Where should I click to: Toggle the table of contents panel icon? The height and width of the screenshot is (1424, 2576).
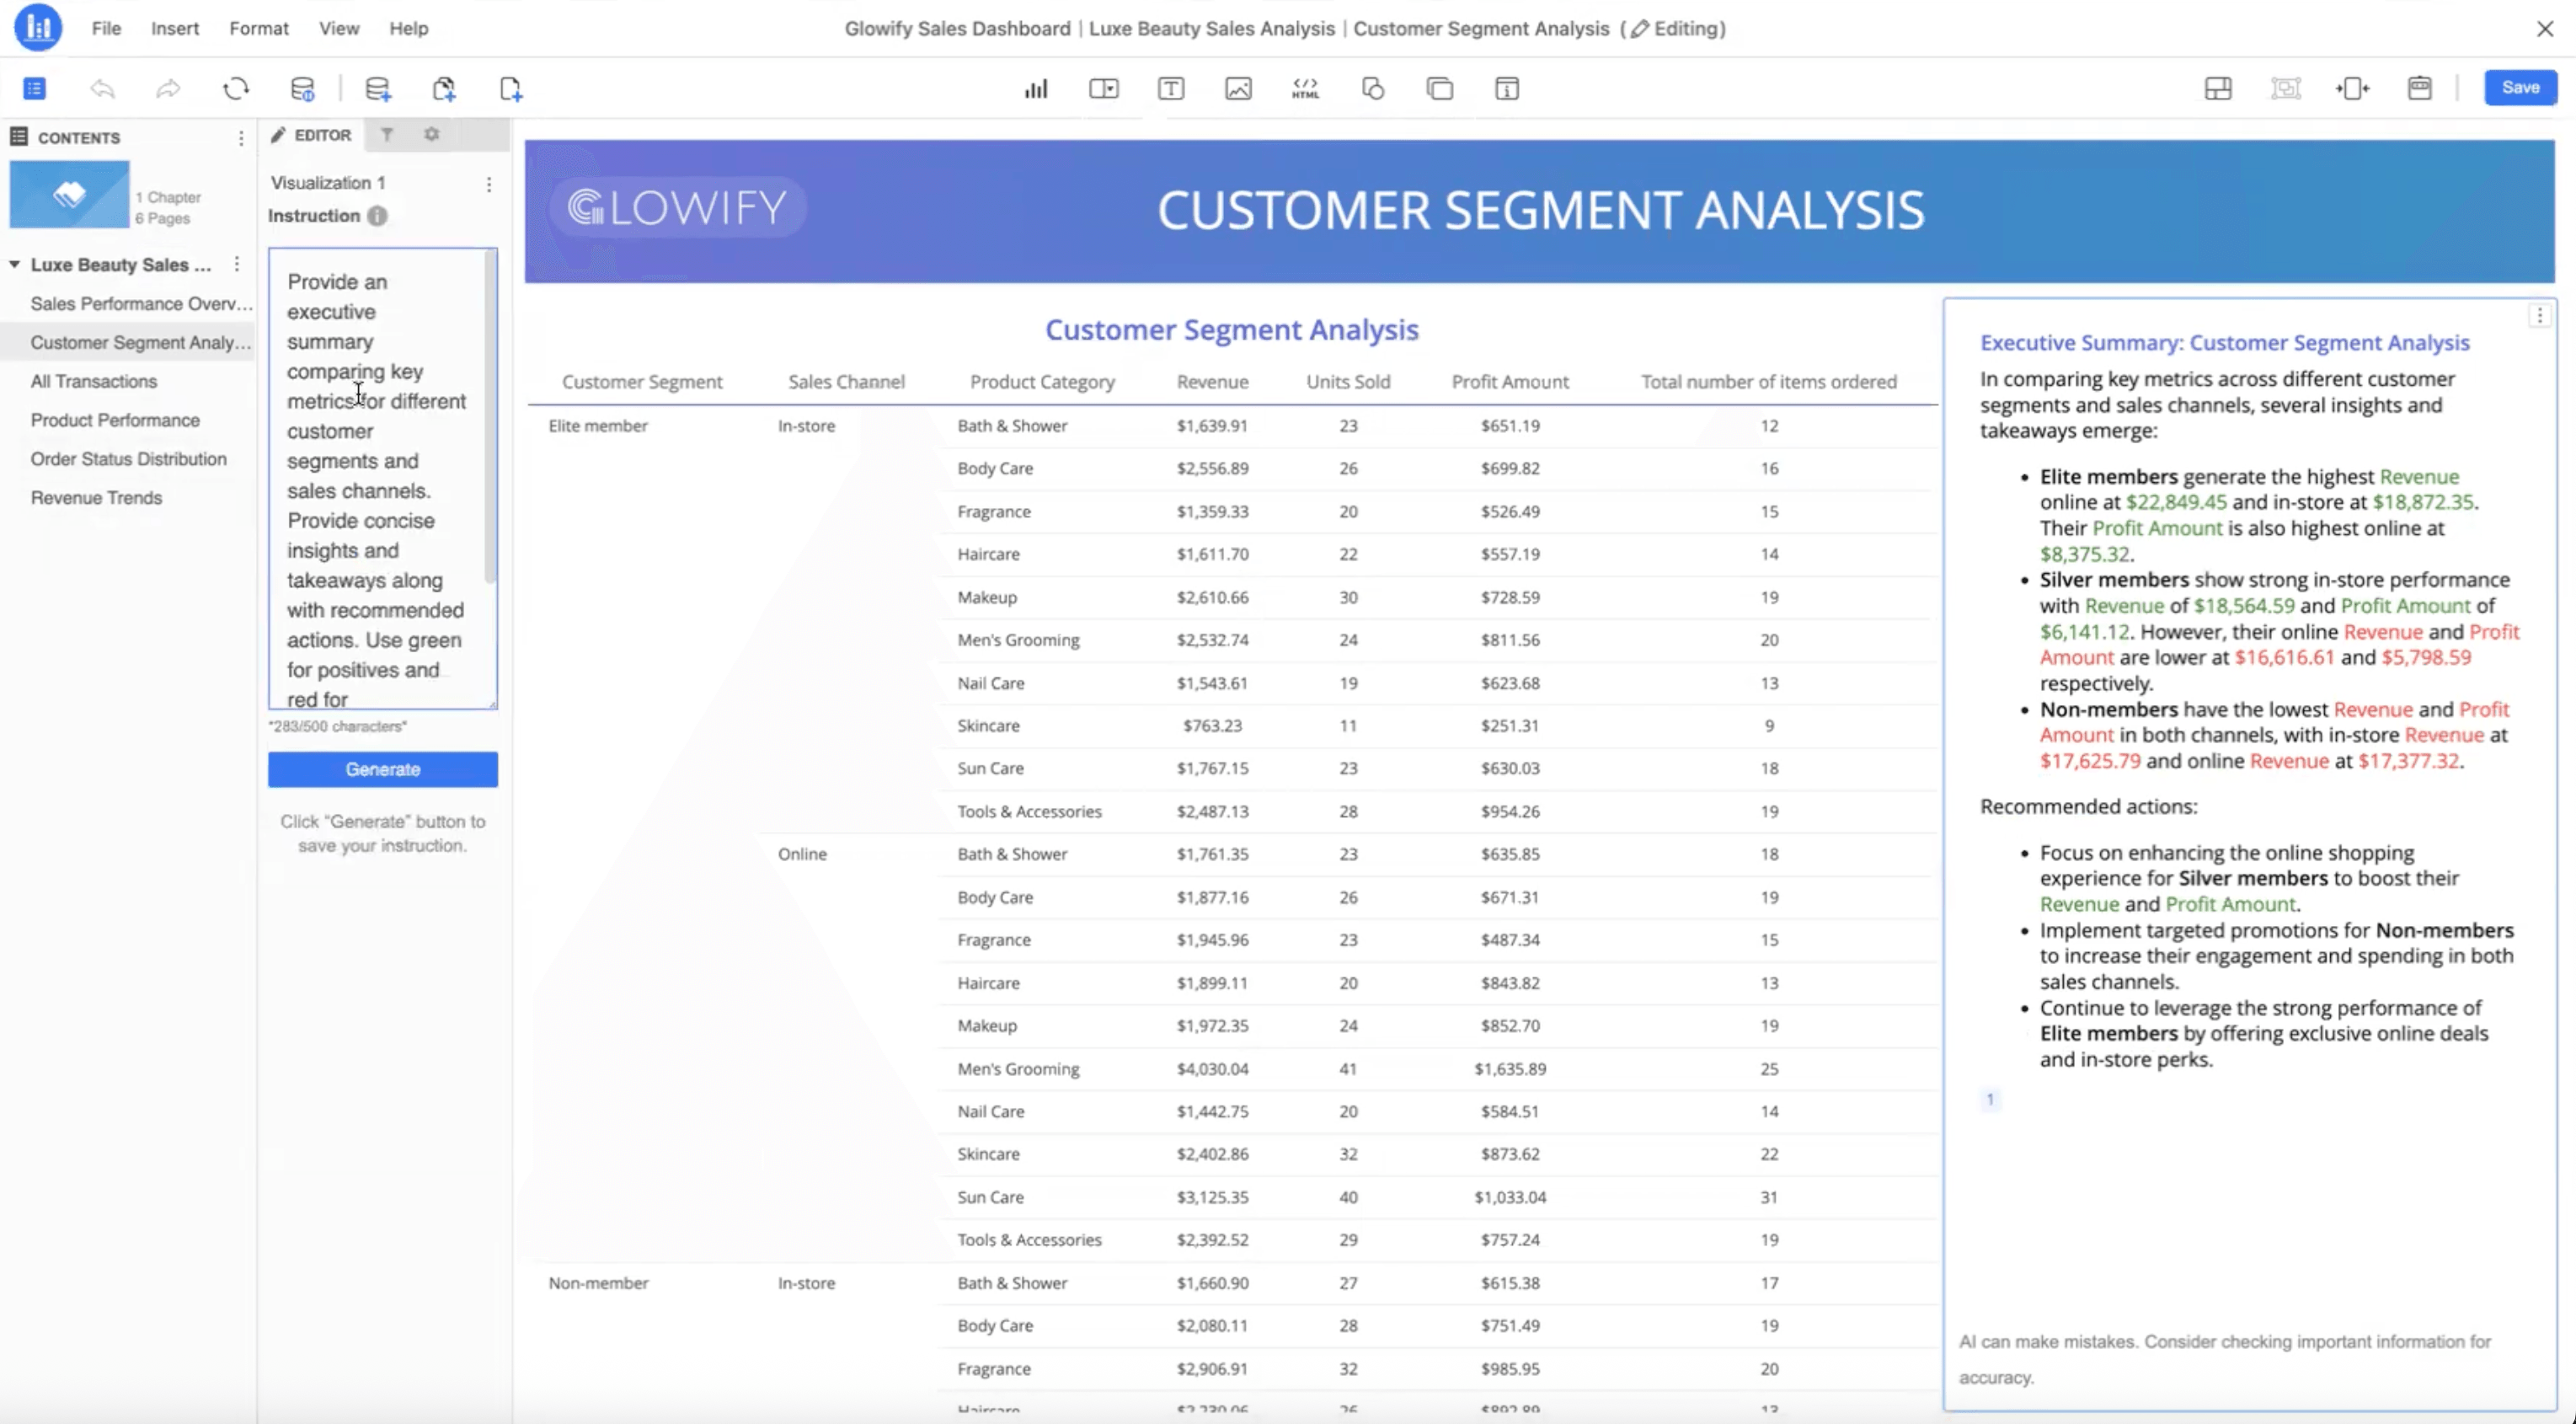35,89
